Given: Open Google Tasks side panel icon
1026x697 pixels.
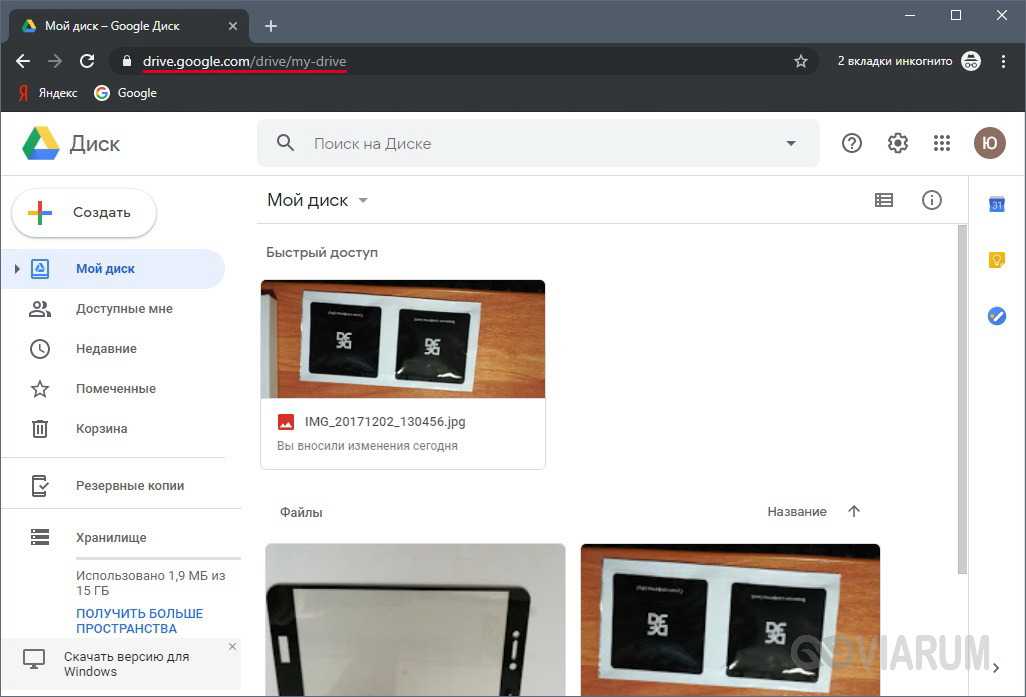Looking at the screenshot, I should (x=996, y=316).
